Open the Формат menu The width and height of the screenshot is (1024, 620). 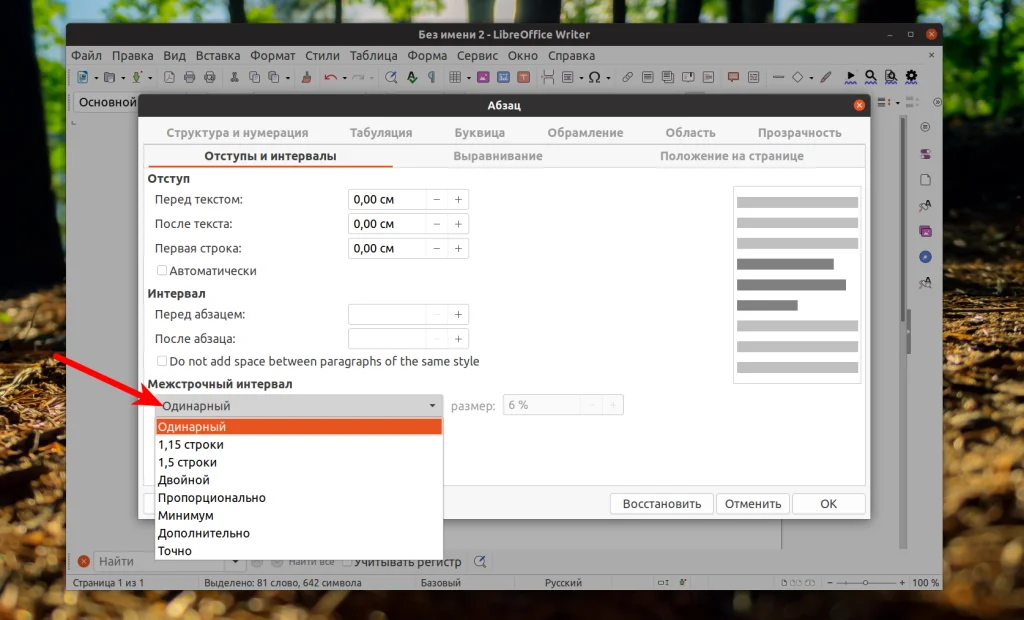[272, 55]
